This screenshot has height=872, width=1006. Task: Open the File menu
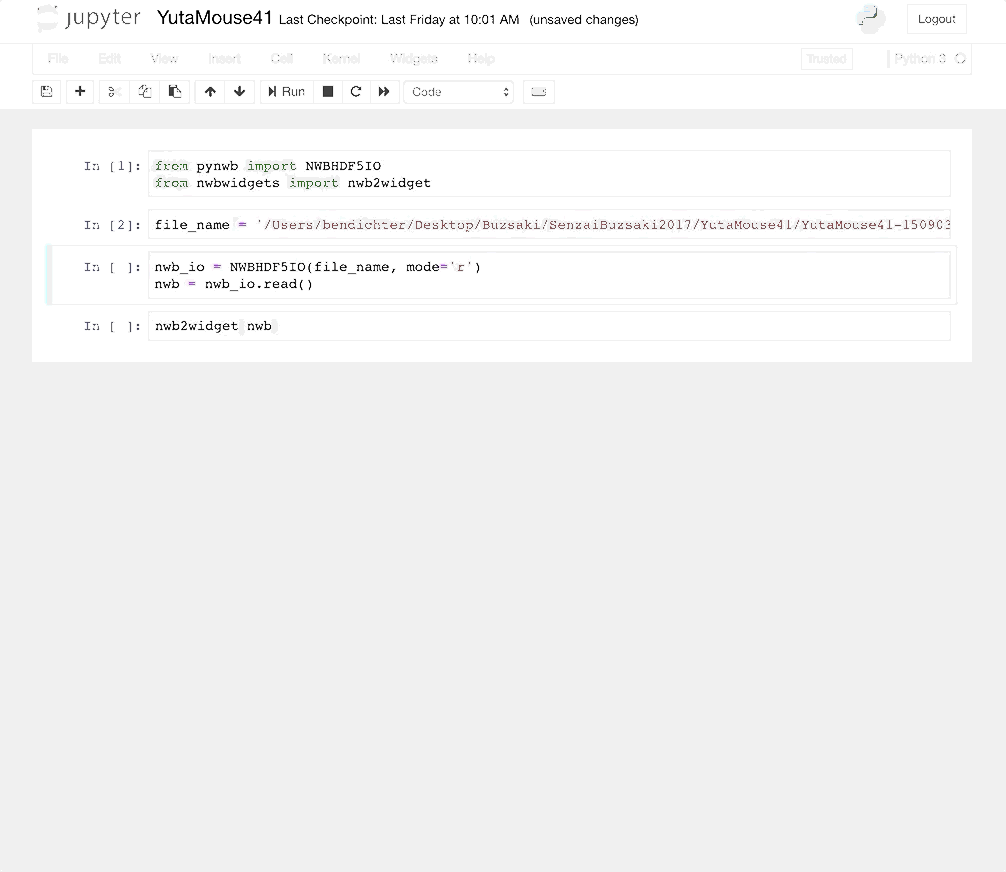pos(57,58)
